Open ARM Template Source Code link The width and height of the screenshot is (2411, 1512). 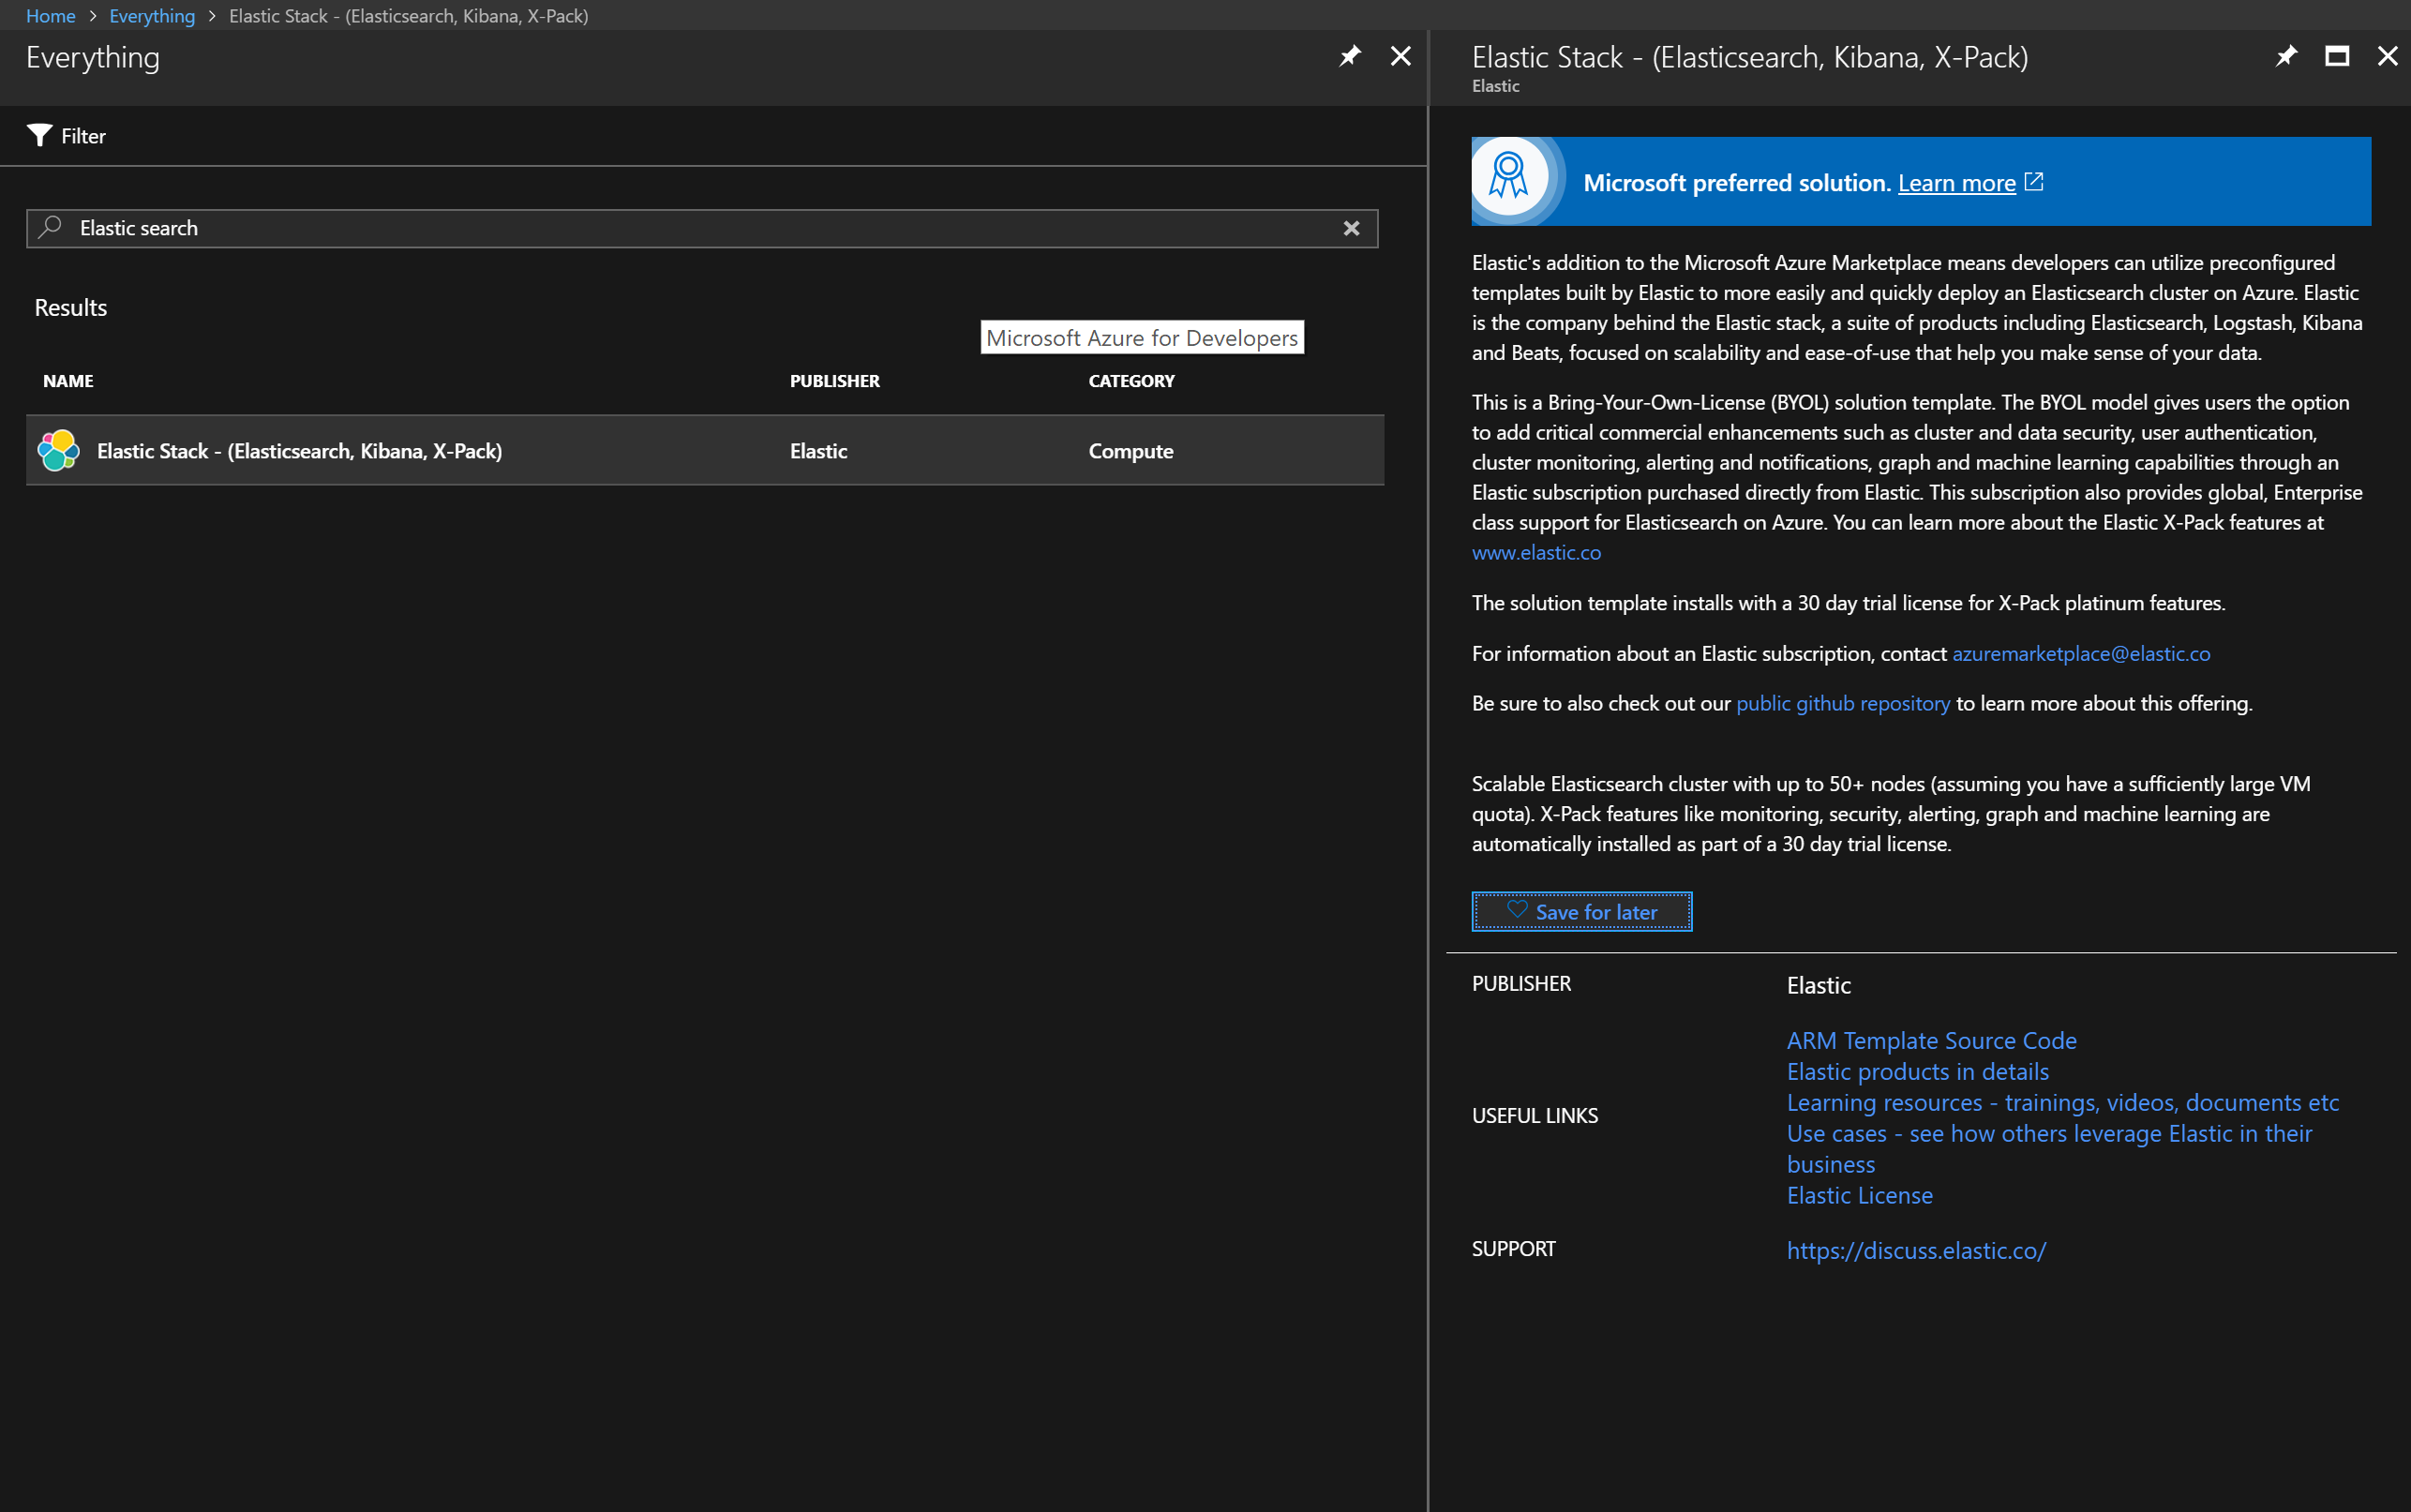pyautogui.click(x=1931, y=1040)
